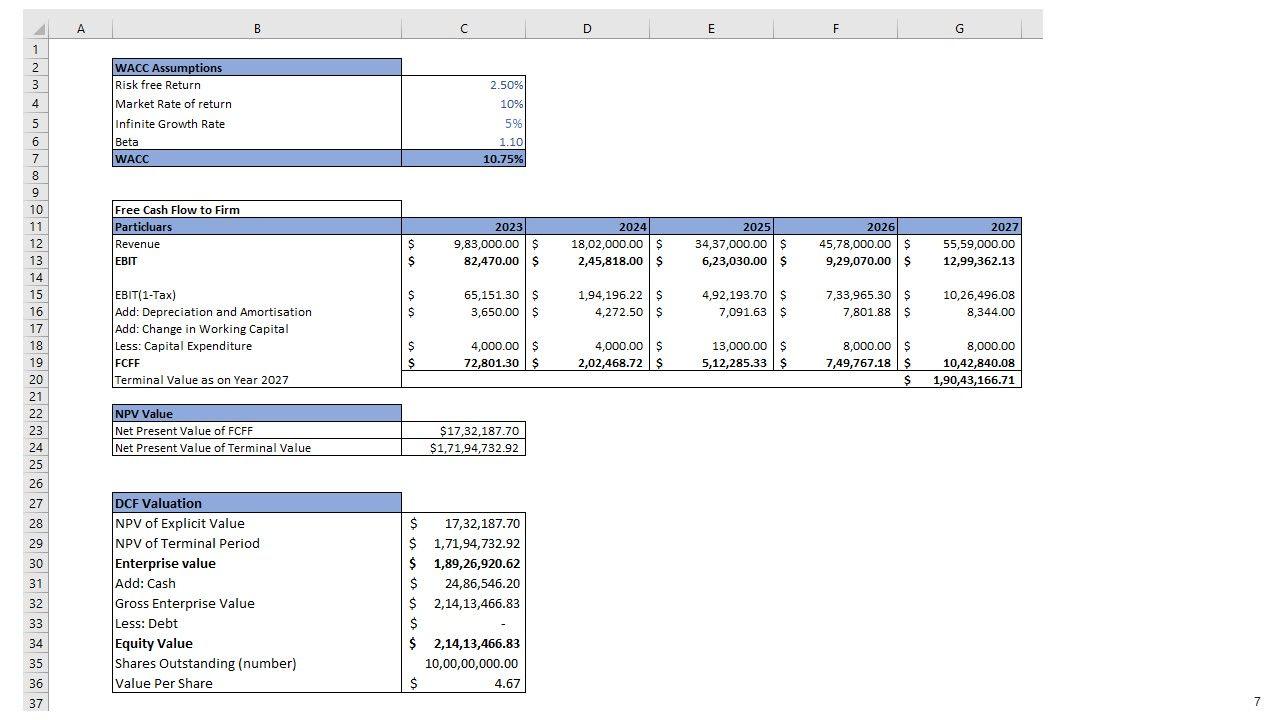This screenshot has height=720, width=1280.
Task: Select column G header
Action: 959,29
